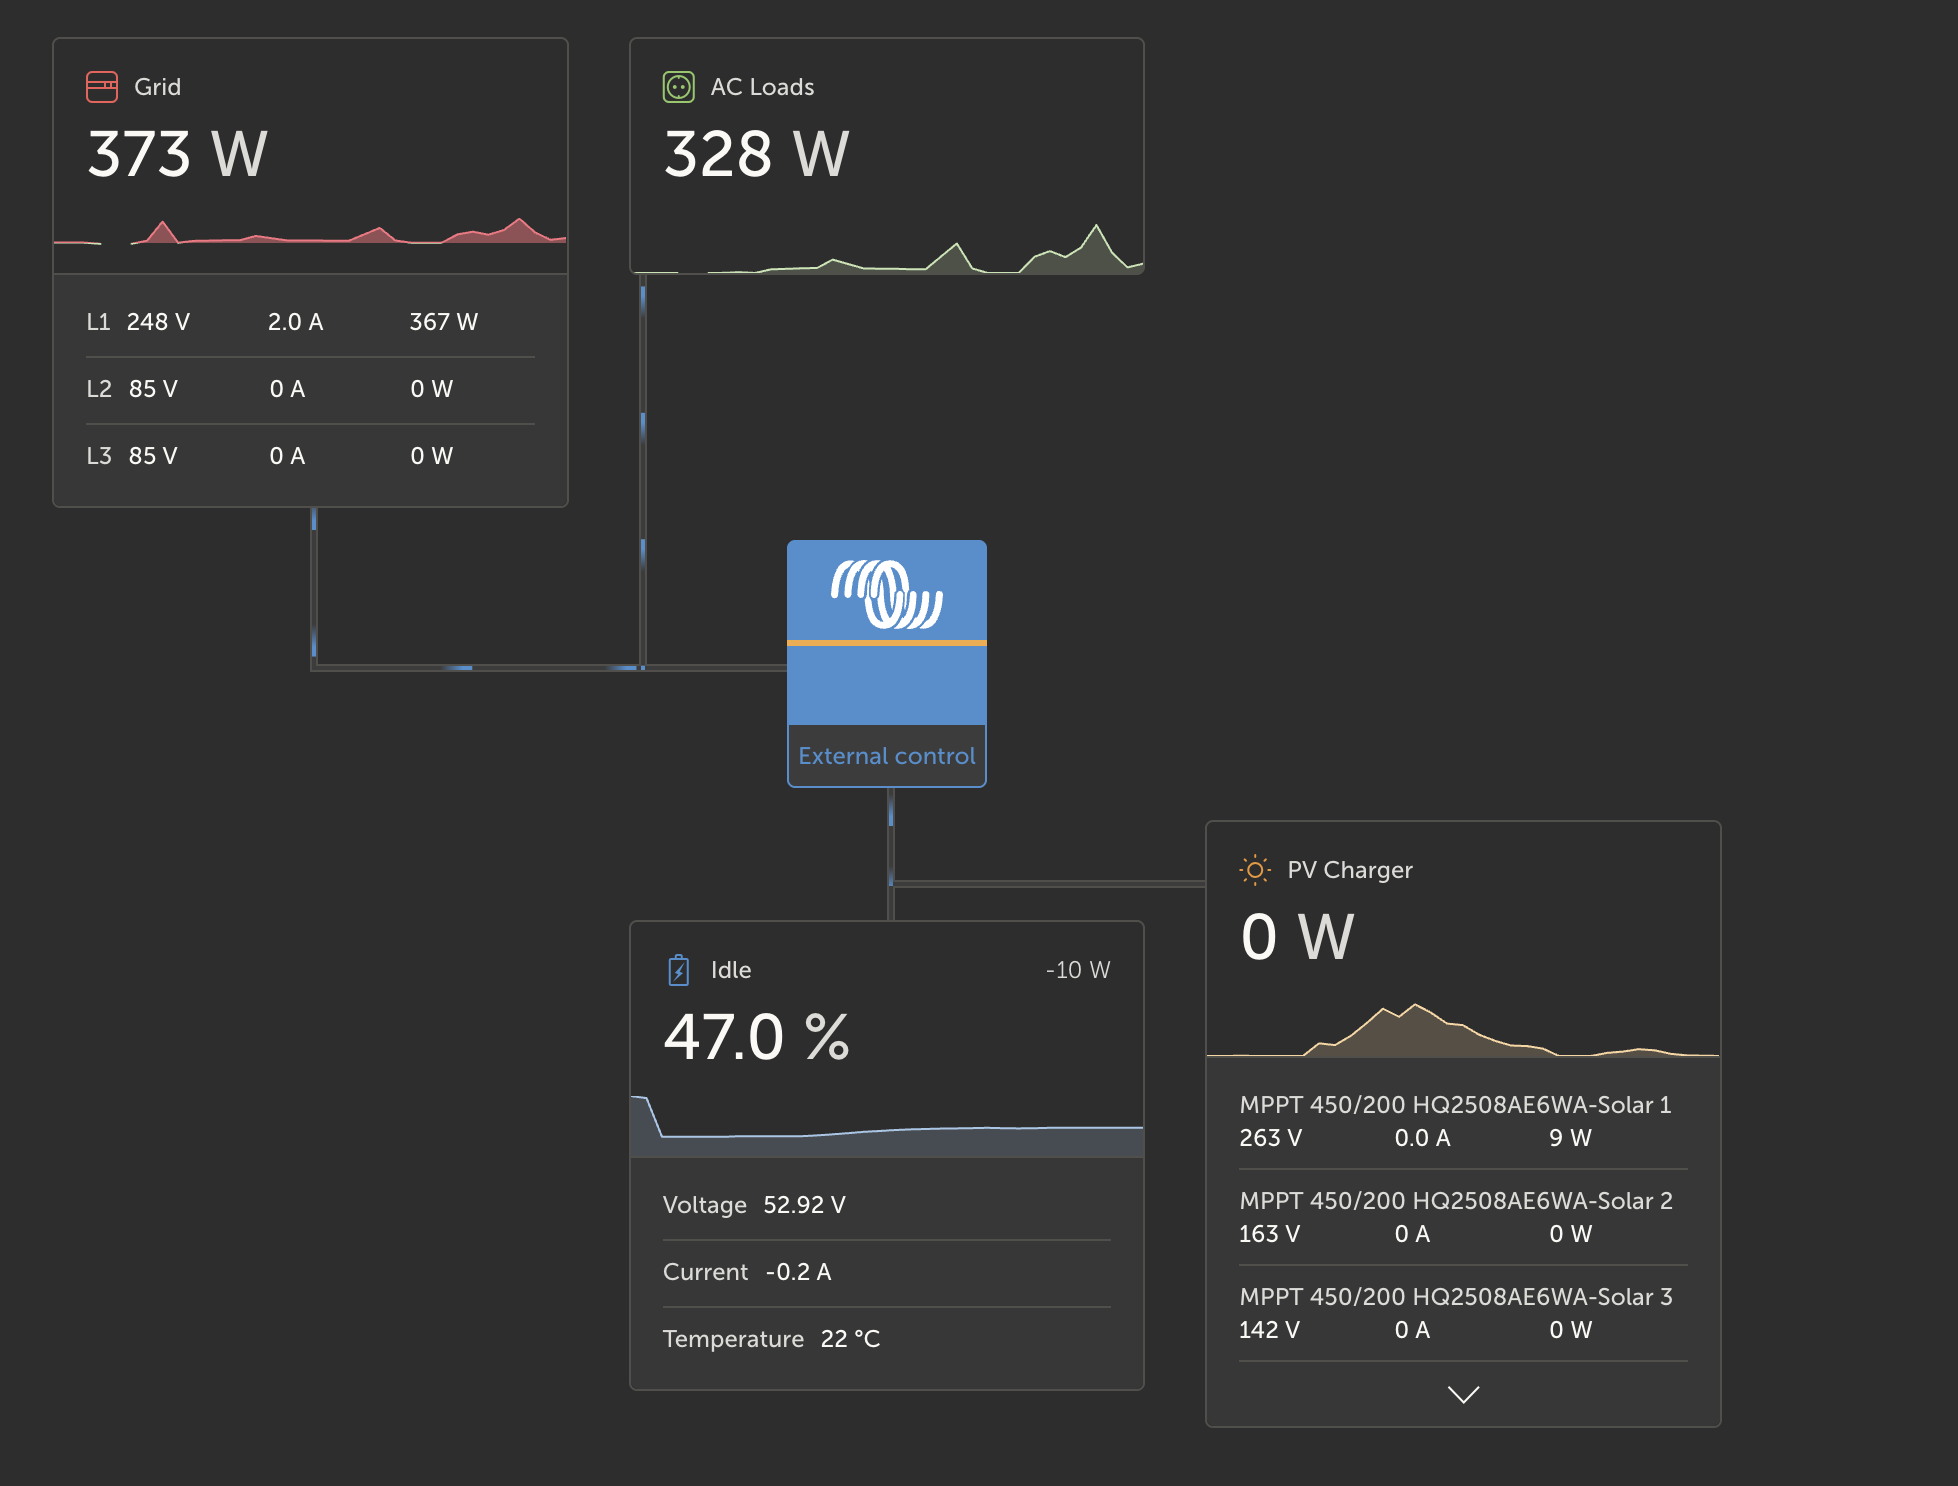
Task: Open the Grid 373 W reading
Action: (178, 155)
